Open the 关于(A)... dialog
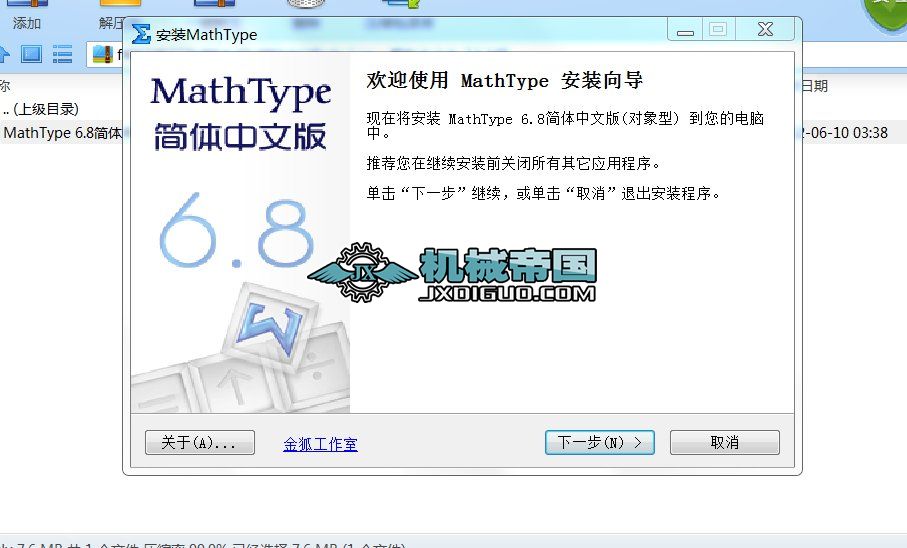 click(200, 443)
